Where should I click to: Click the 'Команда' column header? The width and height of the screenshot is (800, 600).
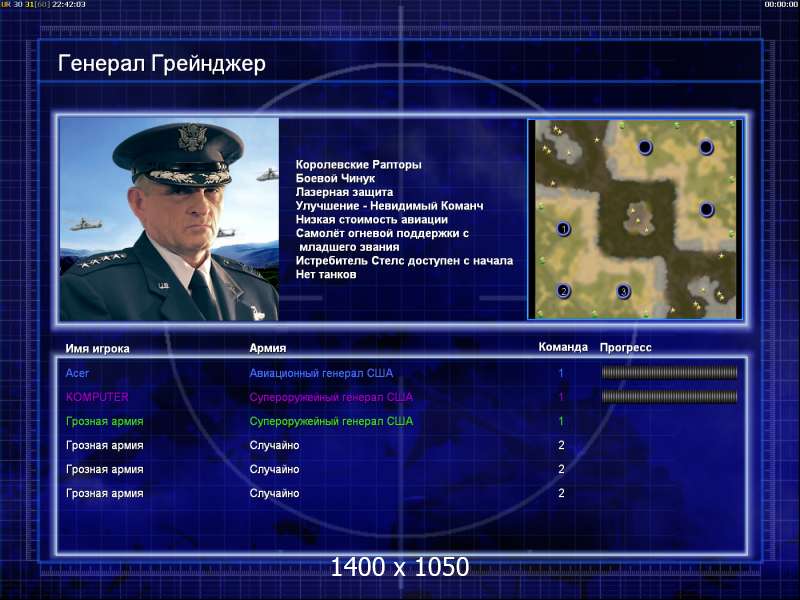tap(563, 347)
